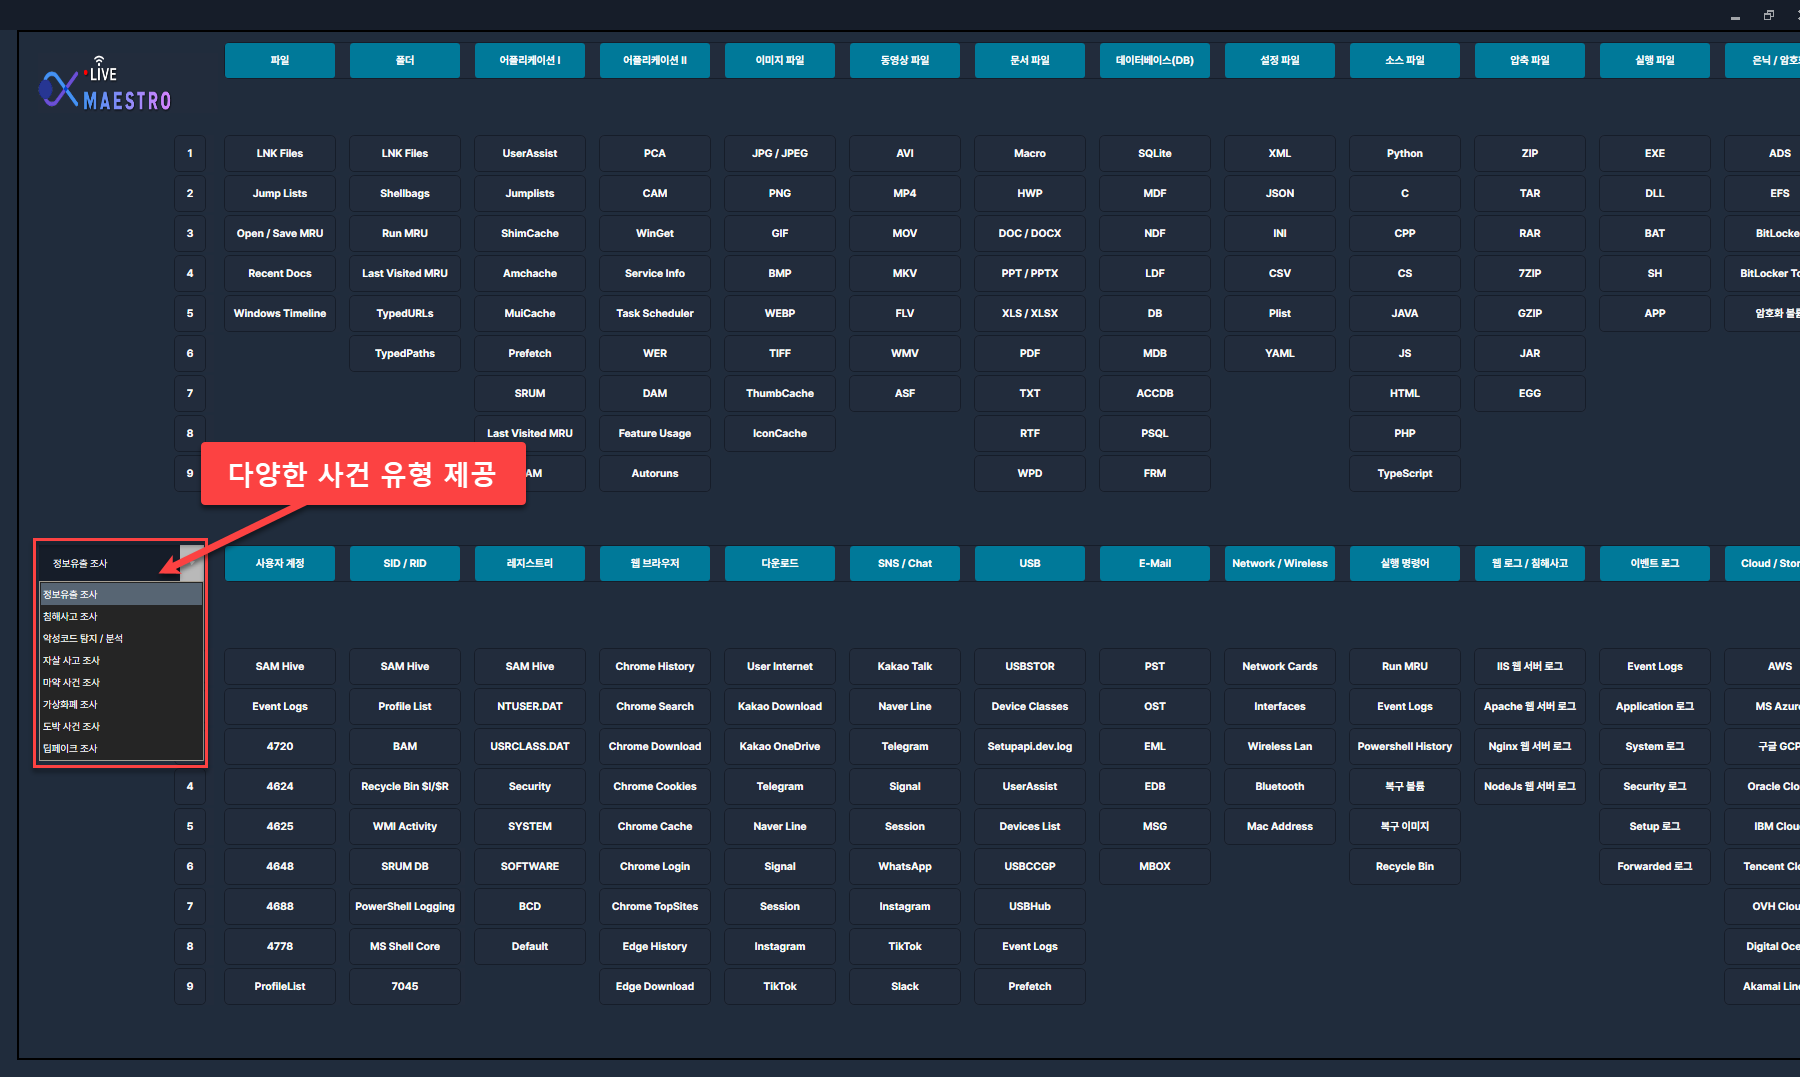
Task: Click the Live Maestro logo
Action: click(105, 86)
